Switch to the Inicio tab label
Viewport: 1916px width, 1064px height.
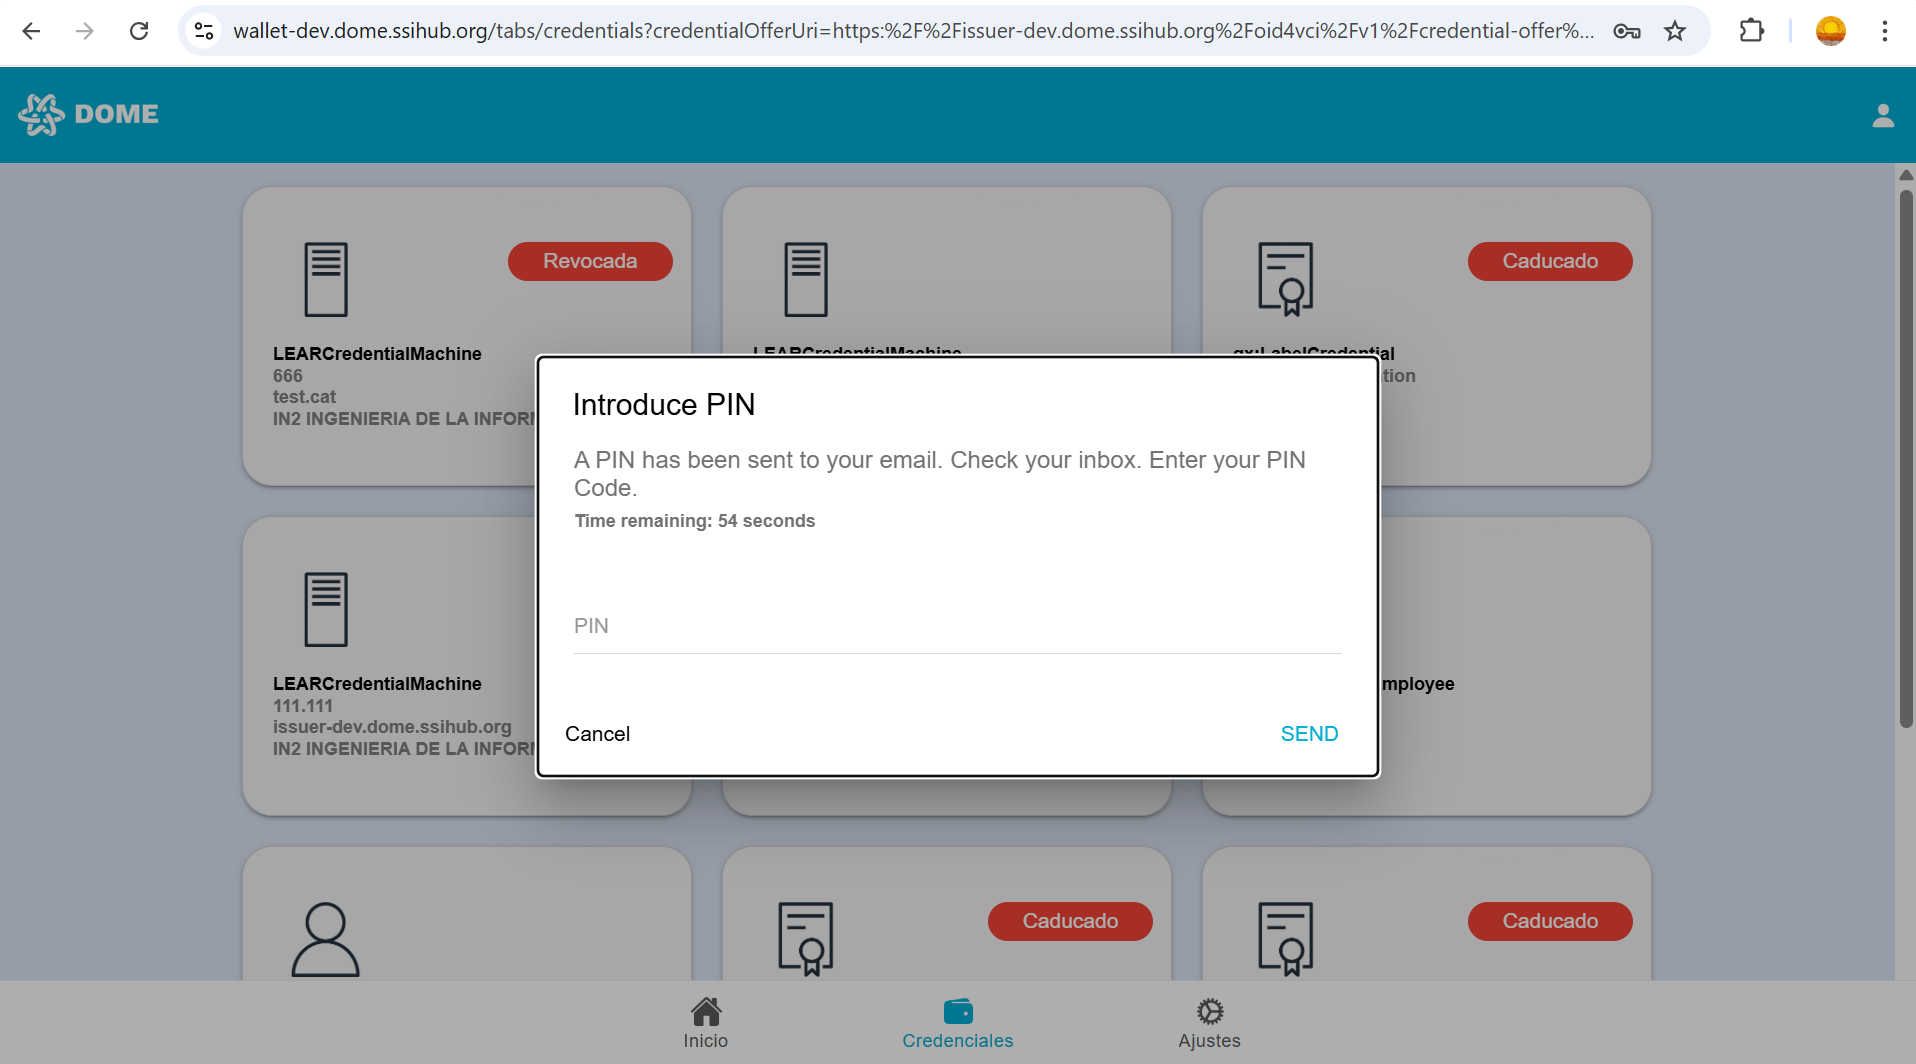coord(705,1041)
